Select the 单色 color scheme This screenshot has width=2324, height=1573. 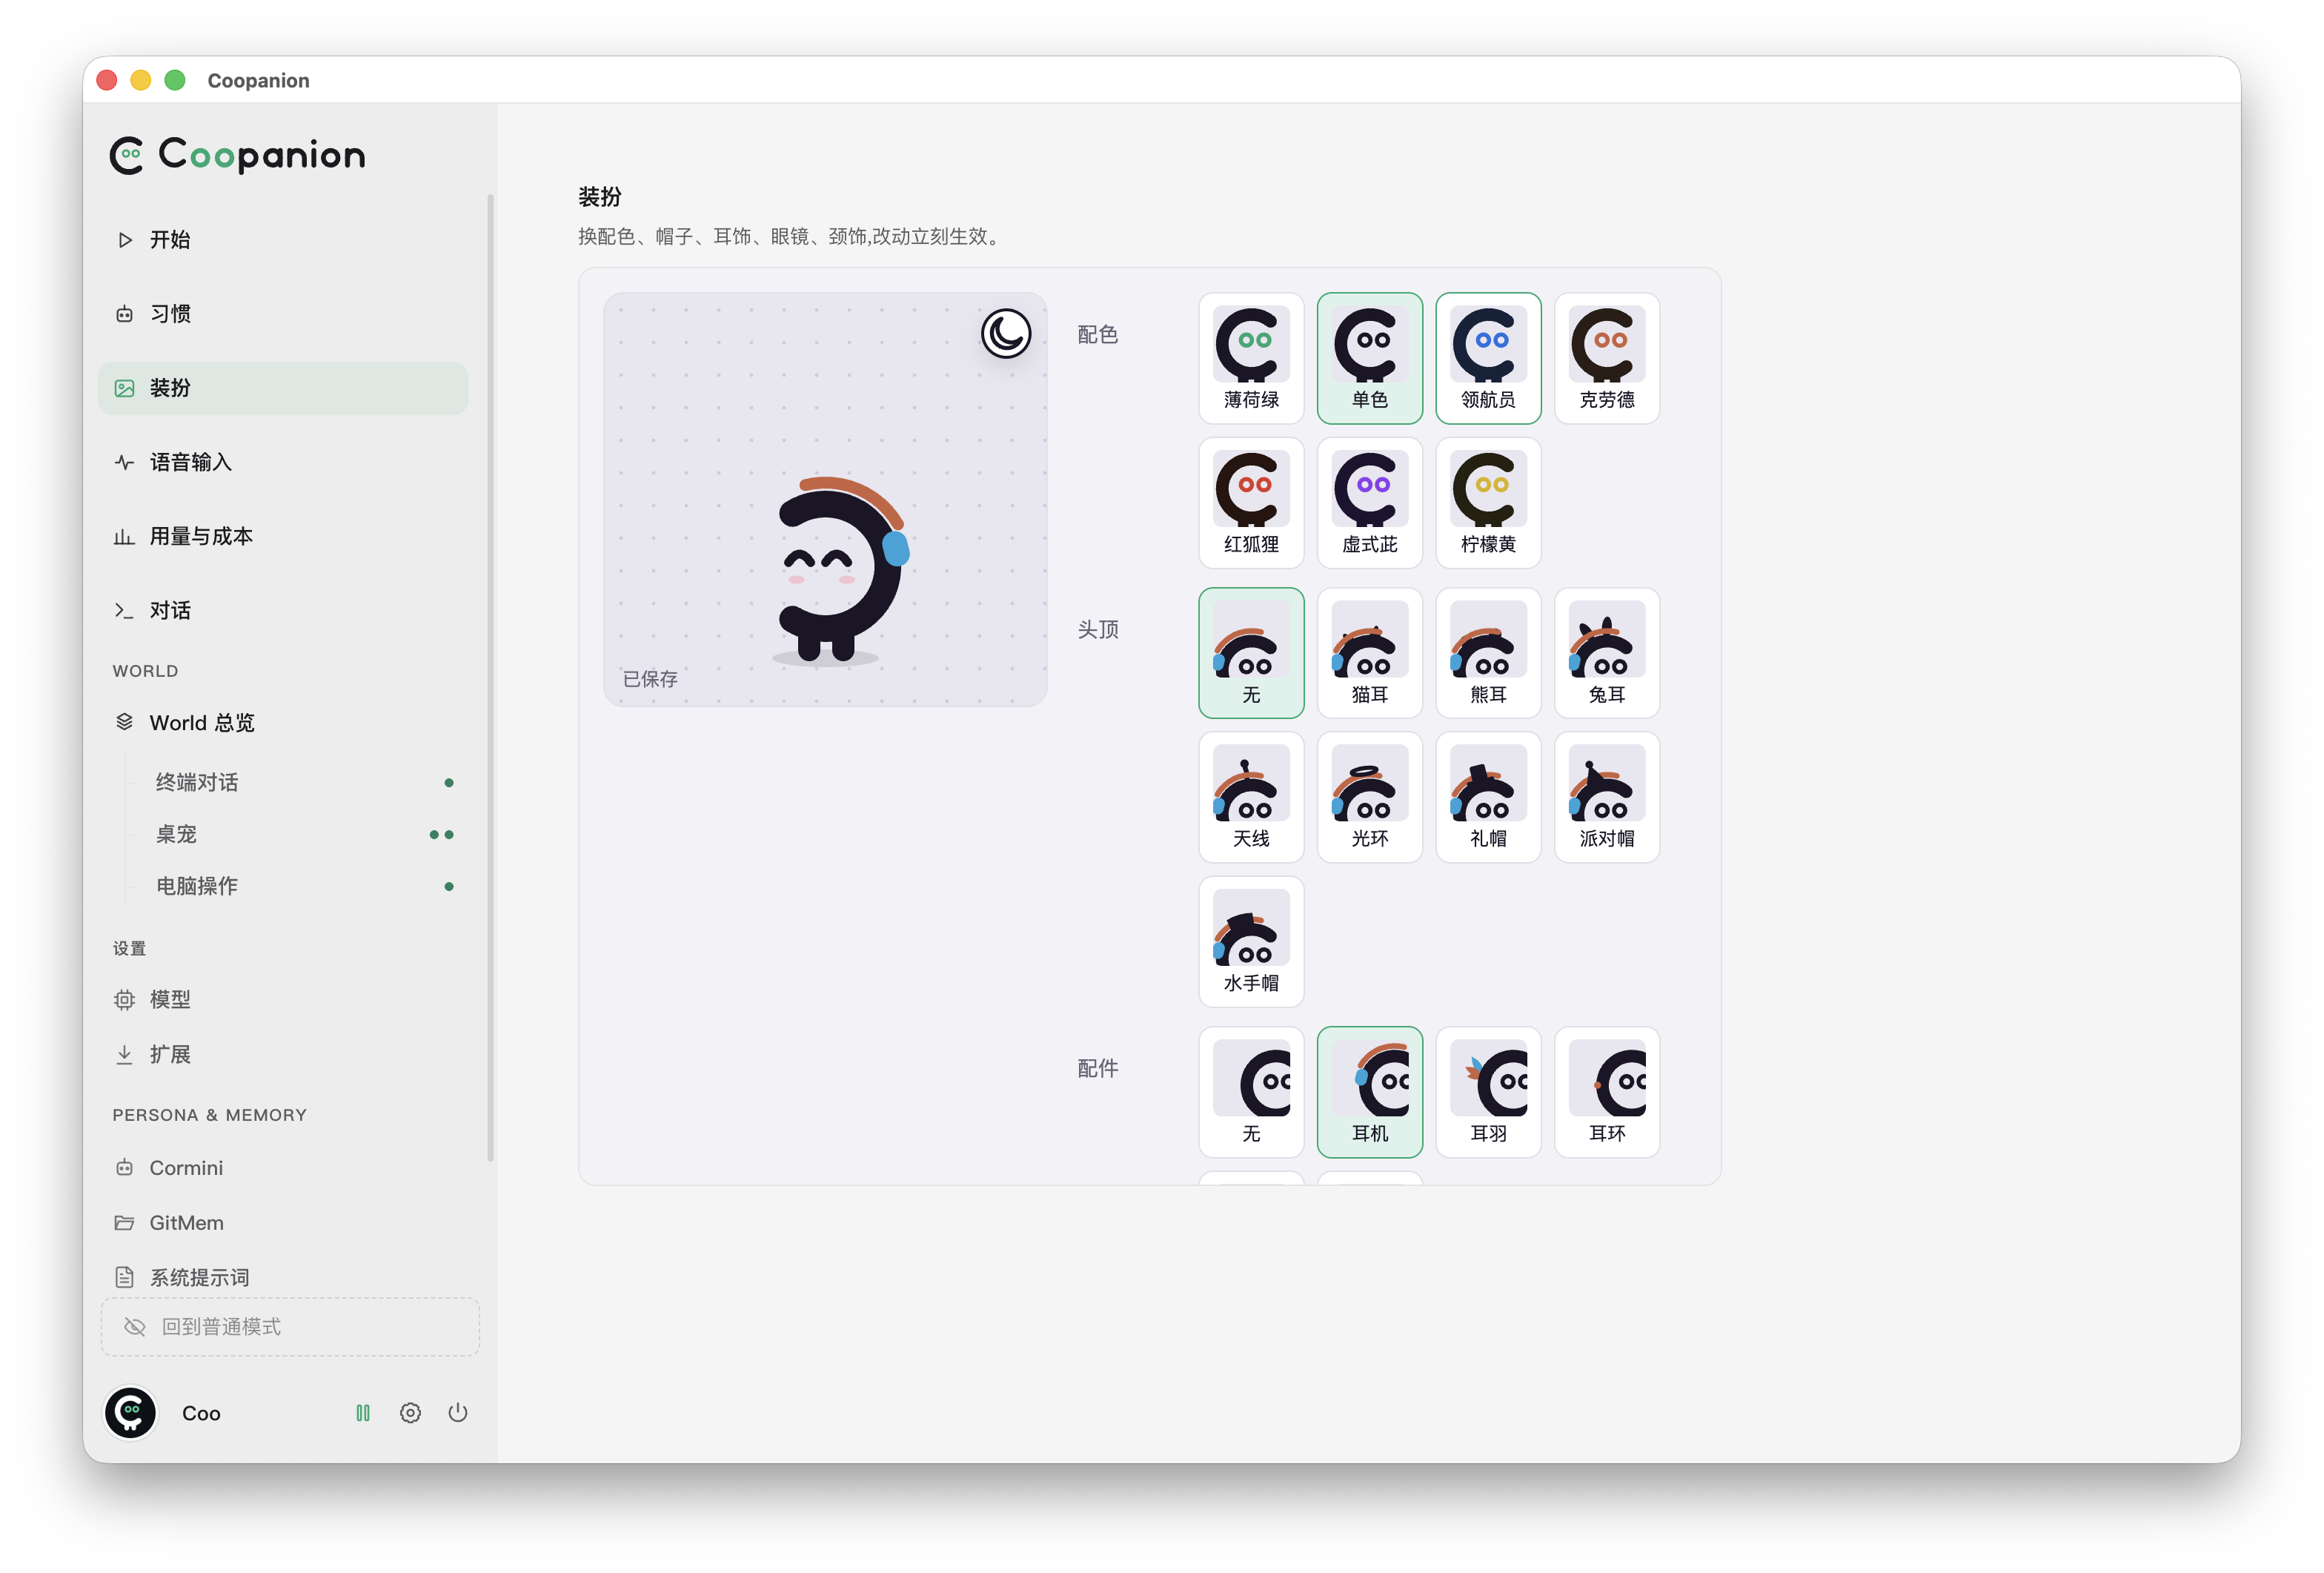click(1369, 358)
